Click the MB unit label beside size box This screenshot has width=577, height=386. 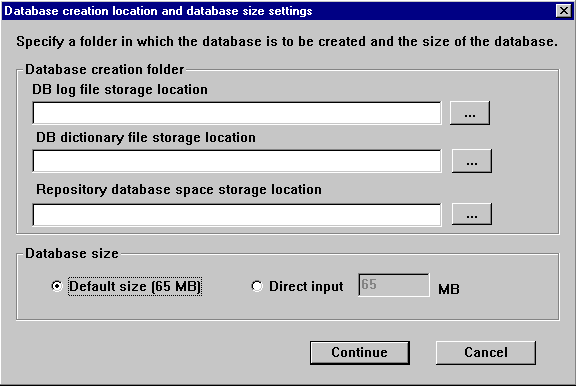coord(449,289)
